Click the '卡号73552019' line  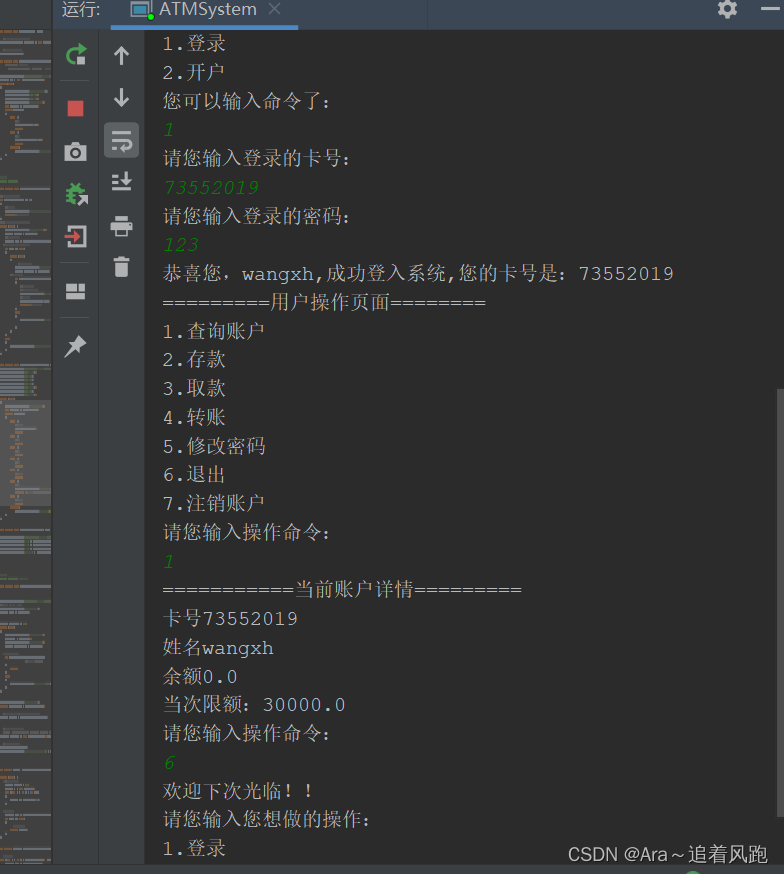click(x=230, y=619)
